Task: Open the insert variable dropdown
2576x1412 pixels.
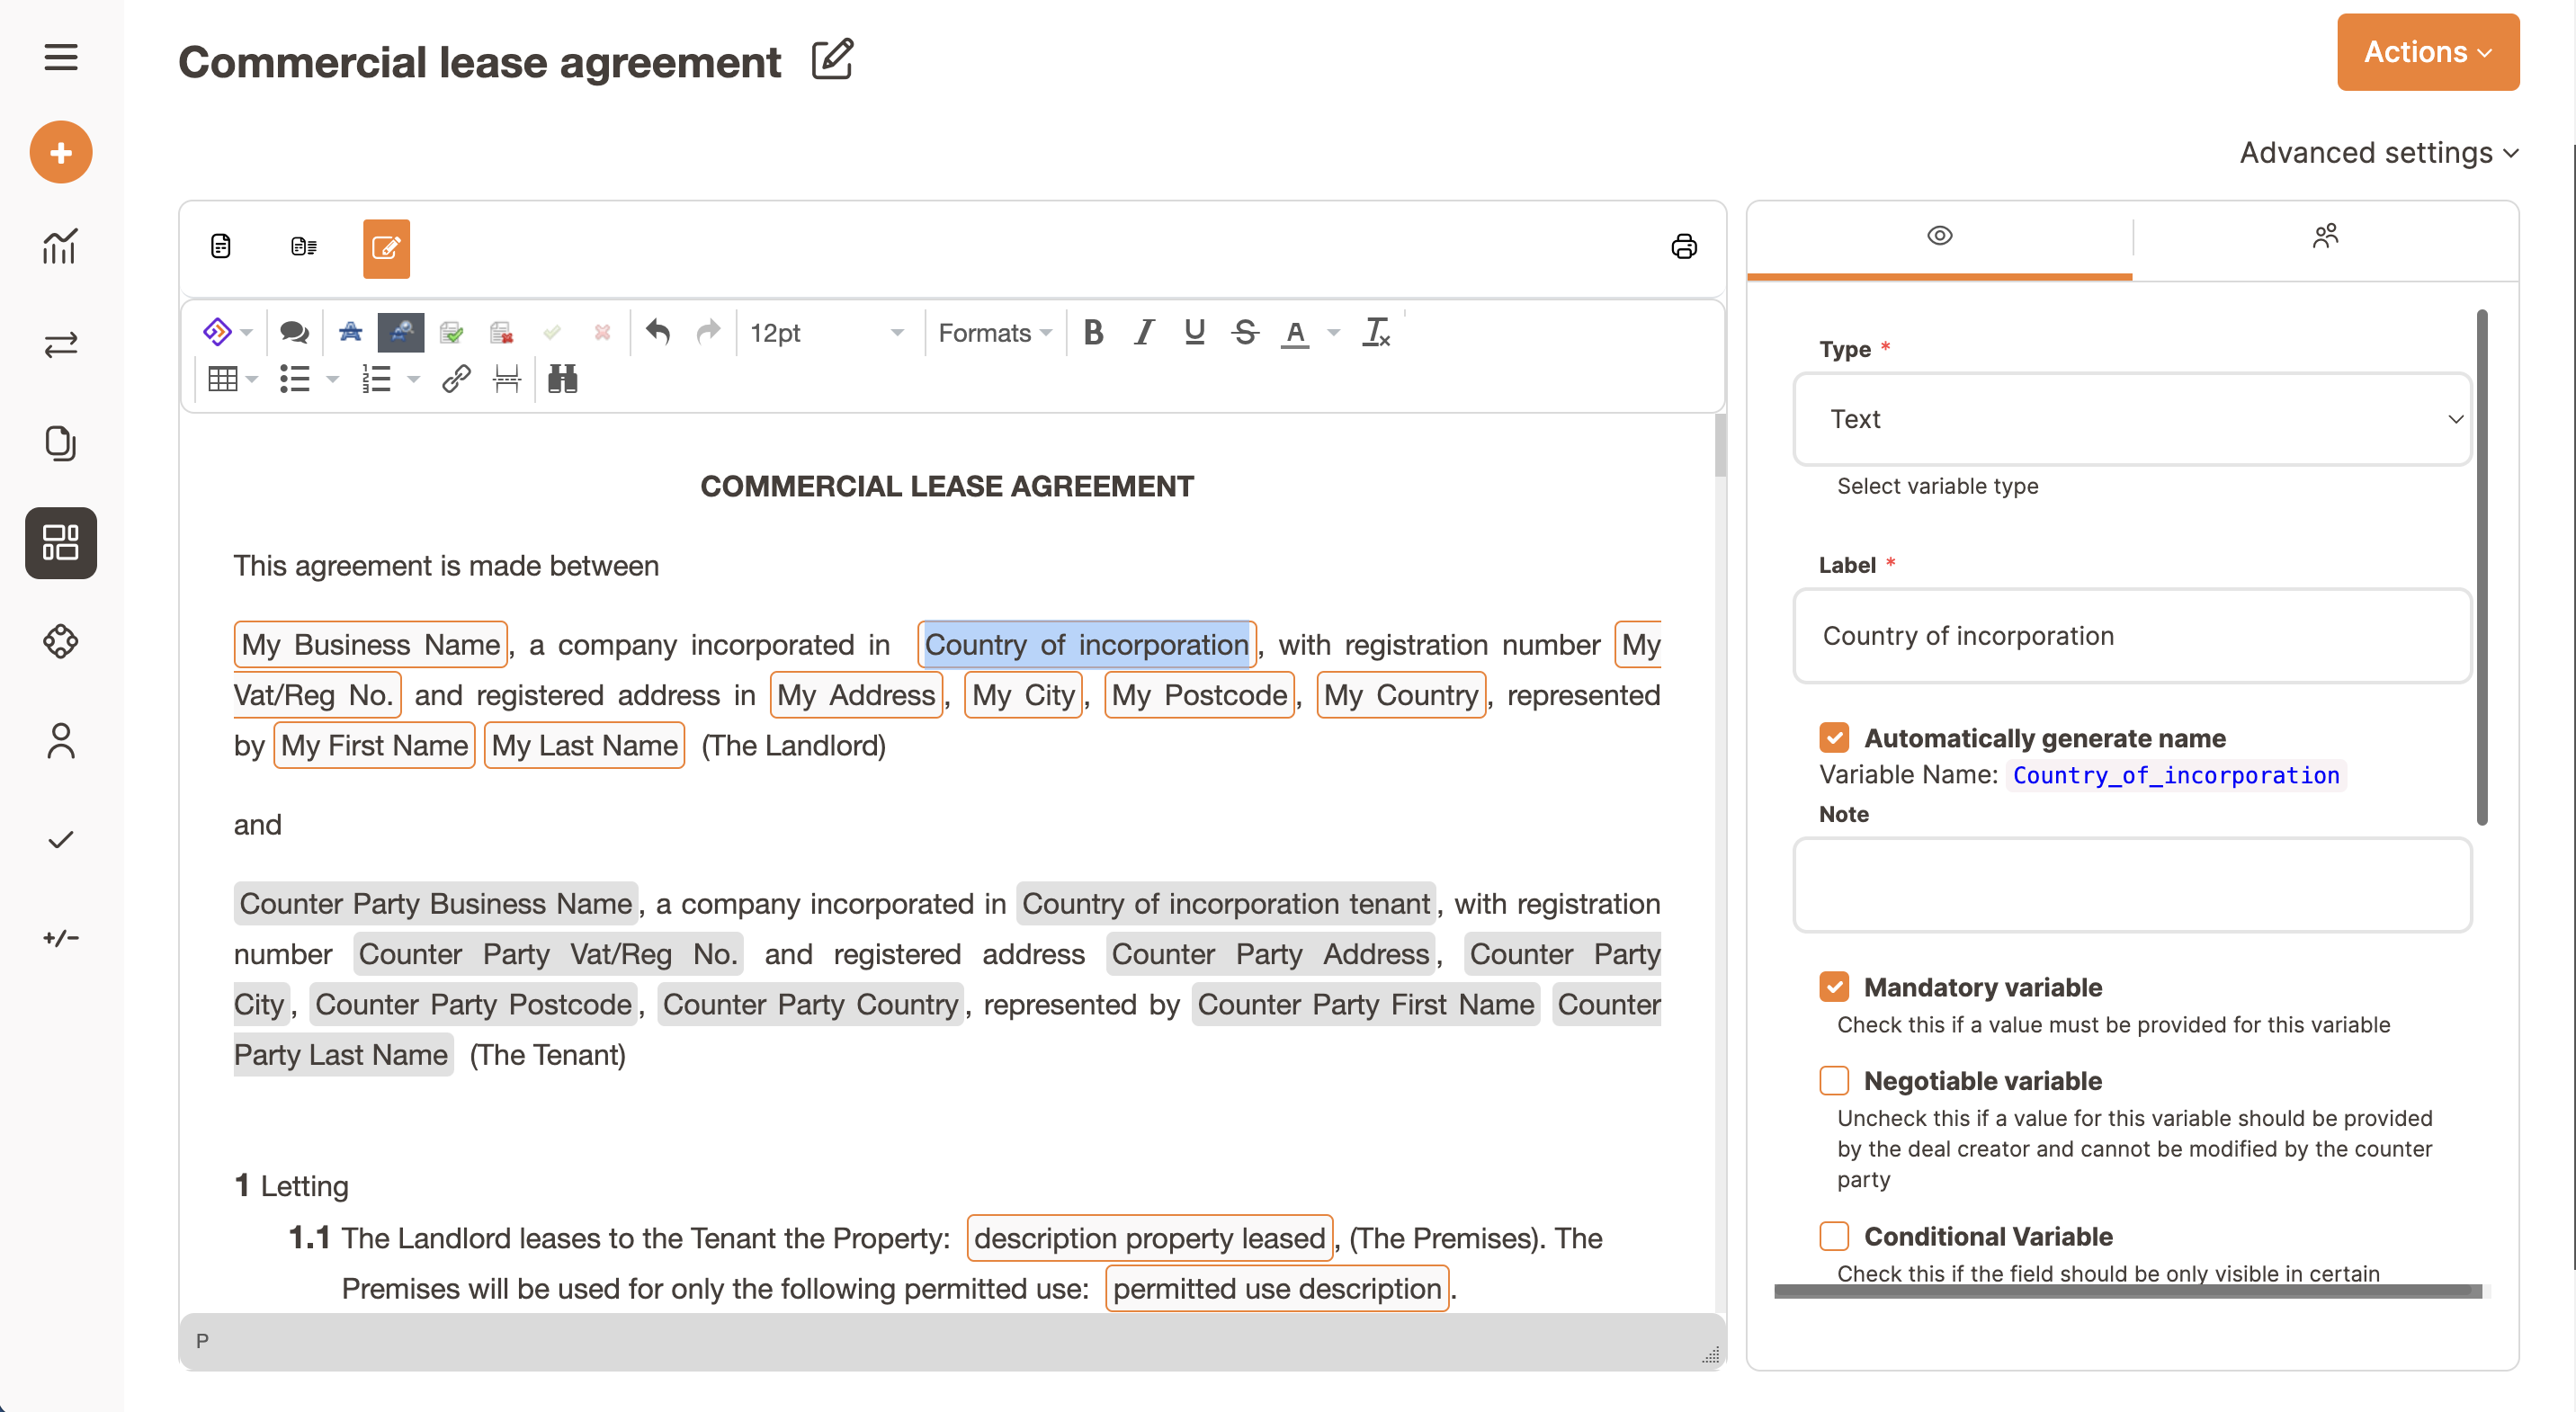Action: coord(228,332)
